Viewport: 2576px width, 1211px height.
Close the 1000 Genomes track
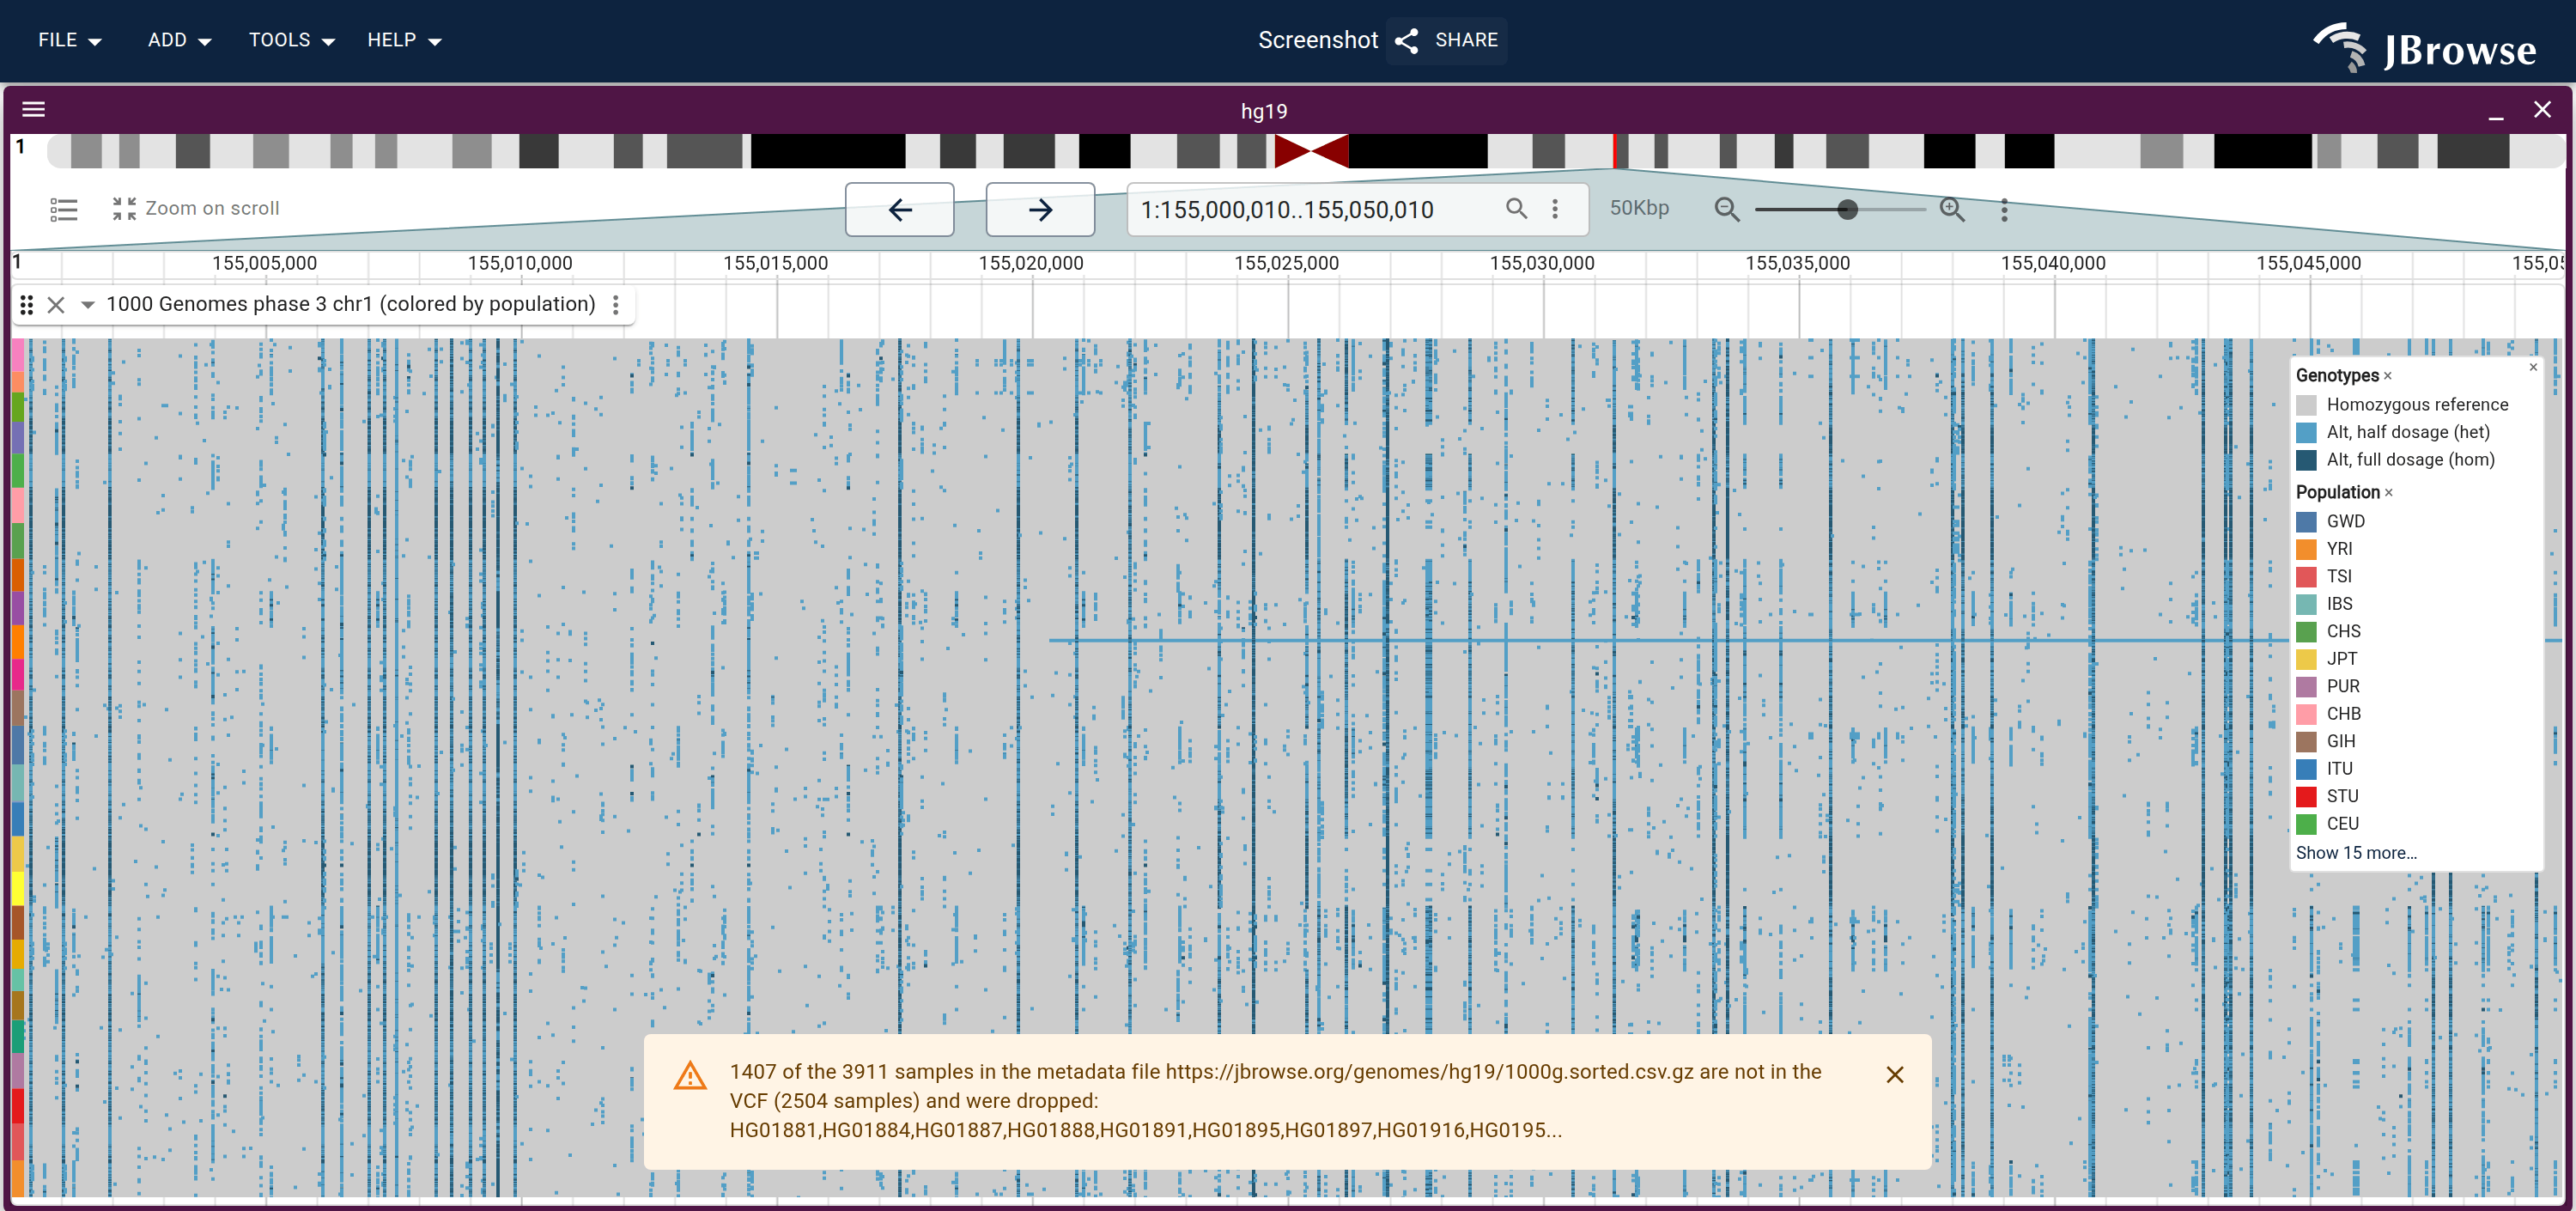pyautogui.click(x=56, y=305)
